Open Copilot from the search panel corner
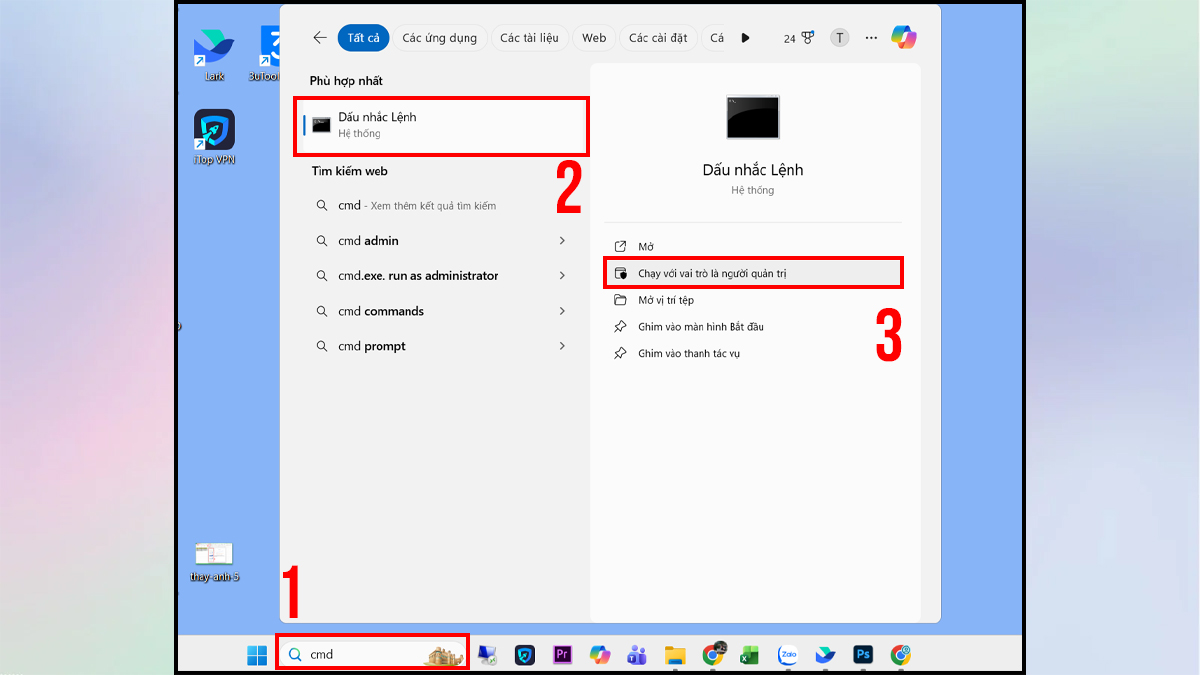 (x=904, y=37)
